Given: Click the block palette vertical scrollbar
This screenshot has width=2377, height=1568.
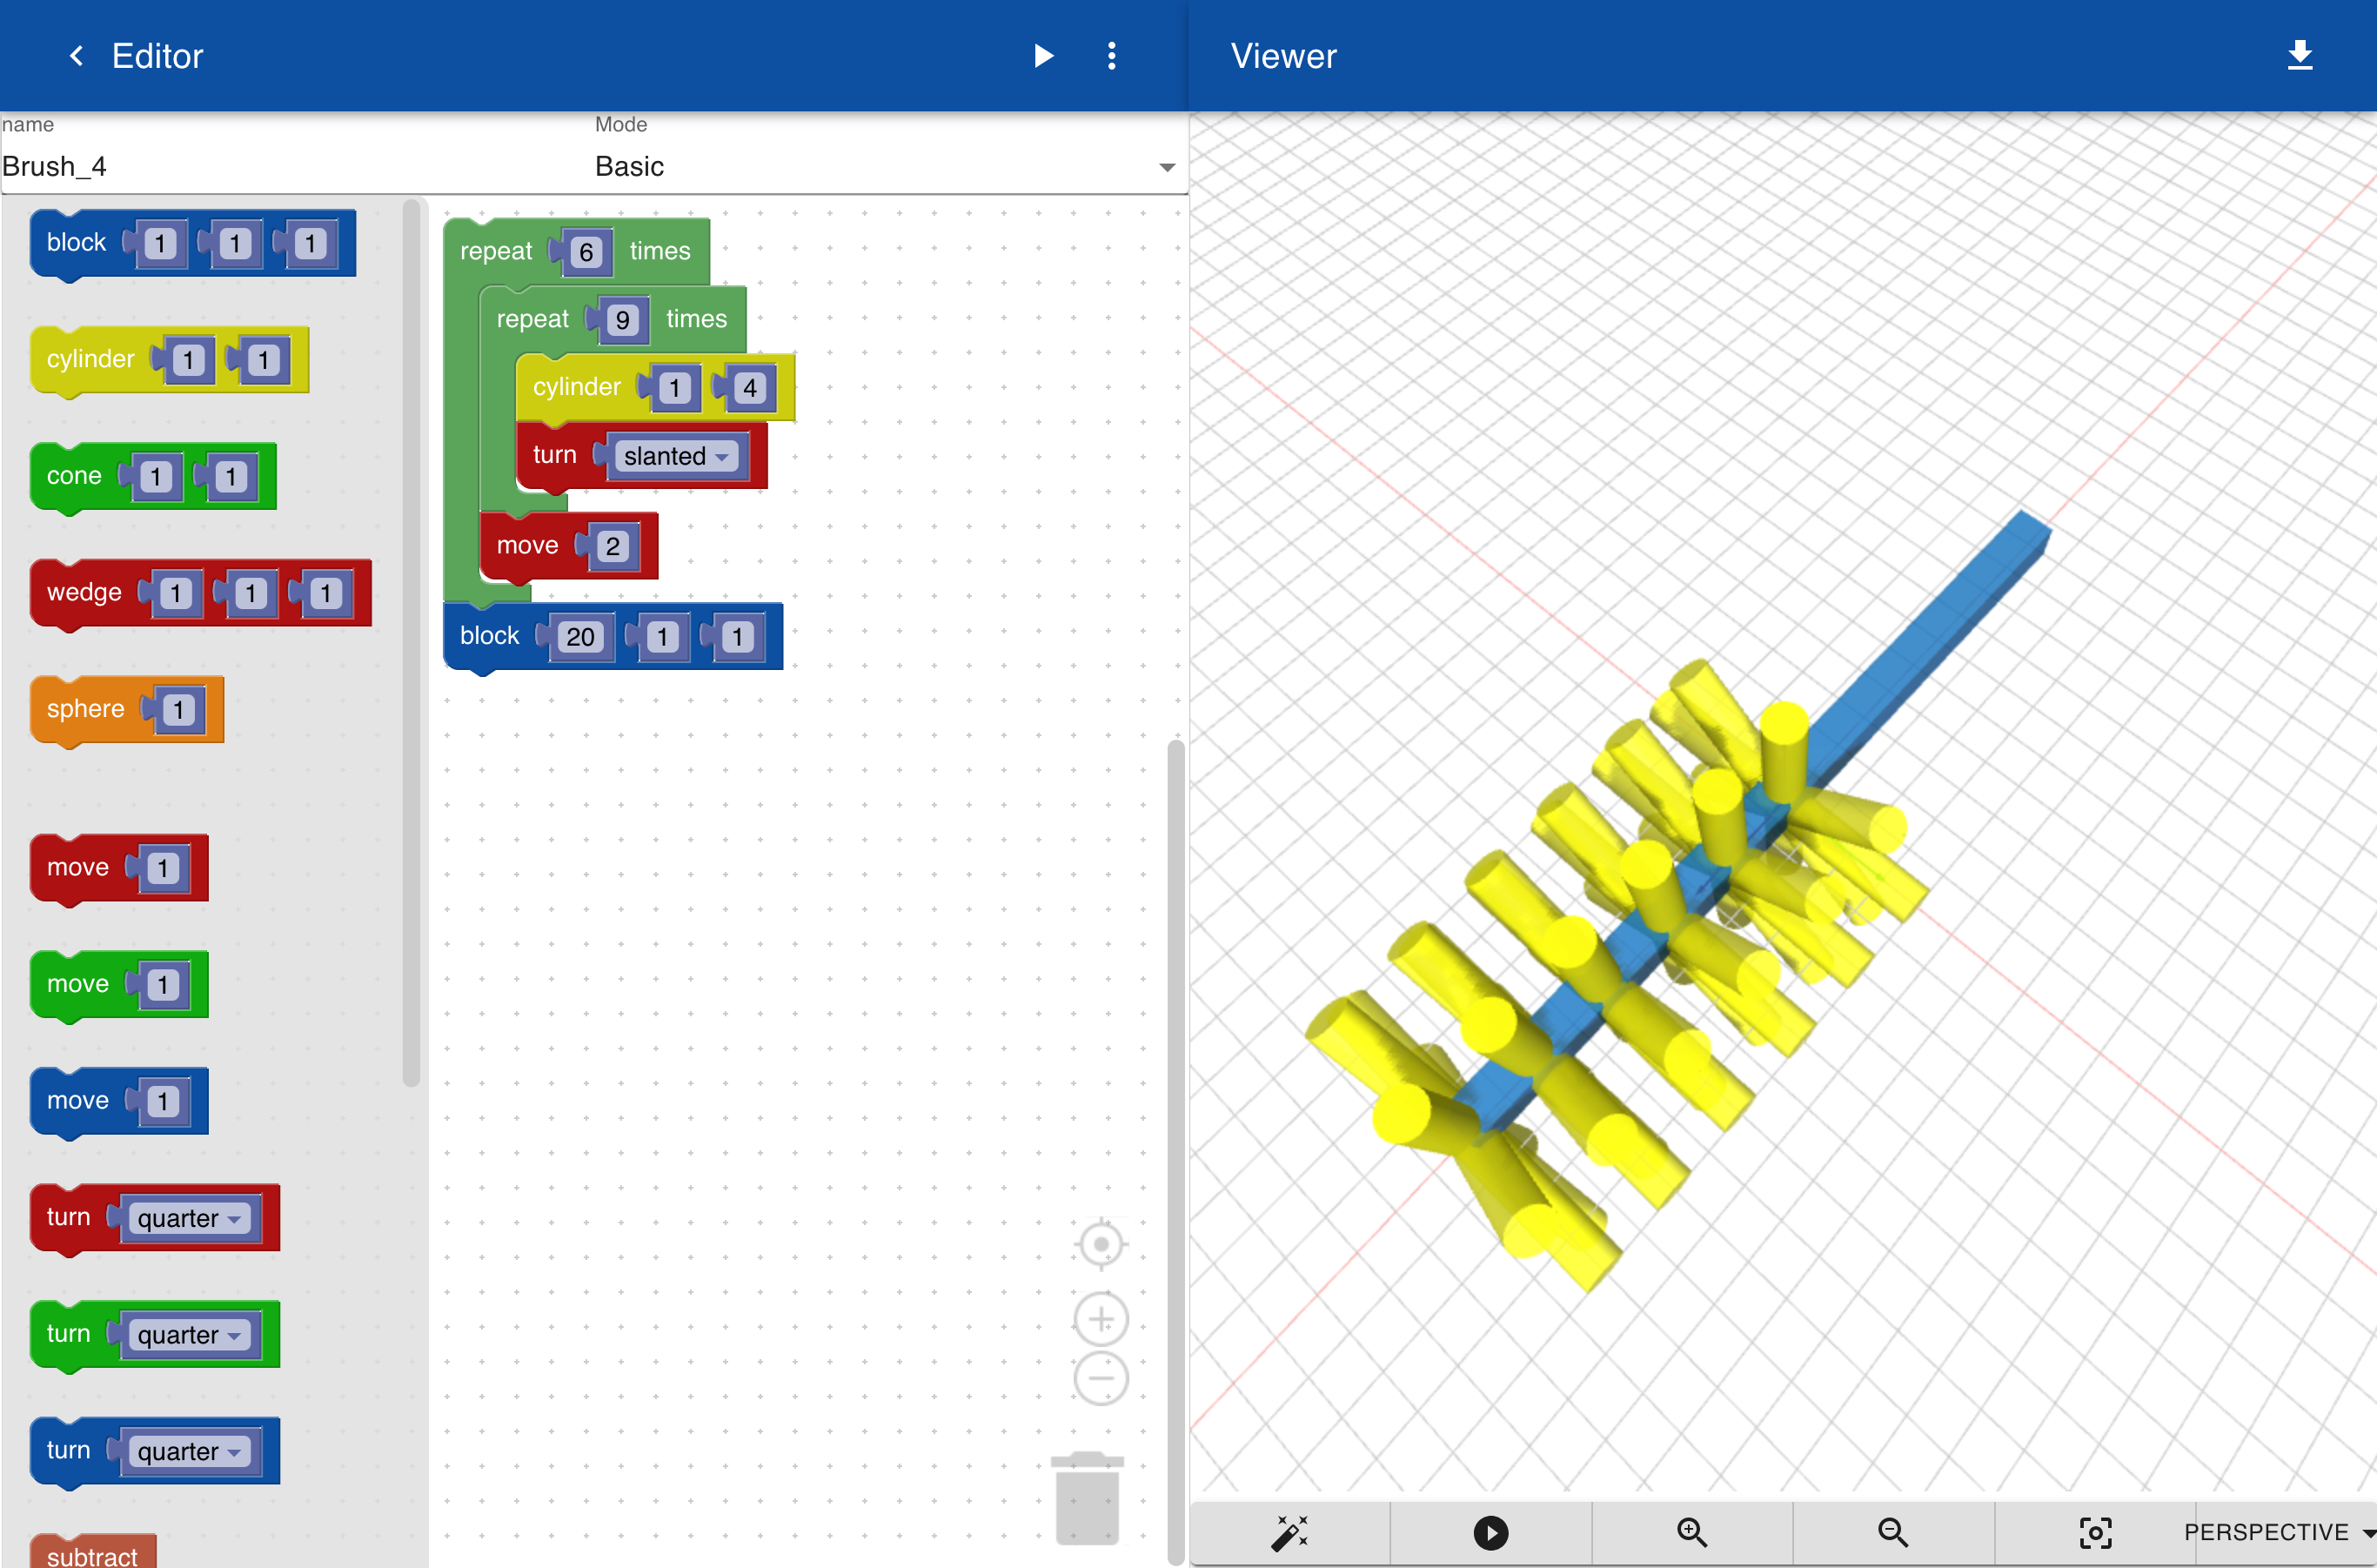Looking at the screenshot, I should tap(411, 642).
